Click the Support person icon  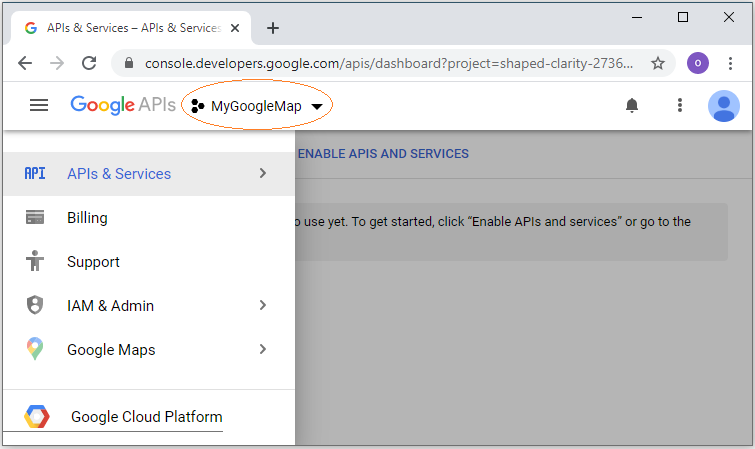[x=35, y=261]
